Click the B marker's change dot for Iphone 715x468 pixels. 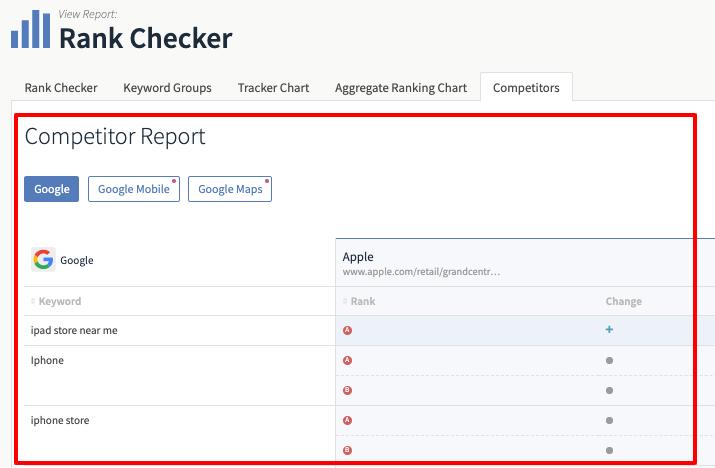[x=609, y=390]
